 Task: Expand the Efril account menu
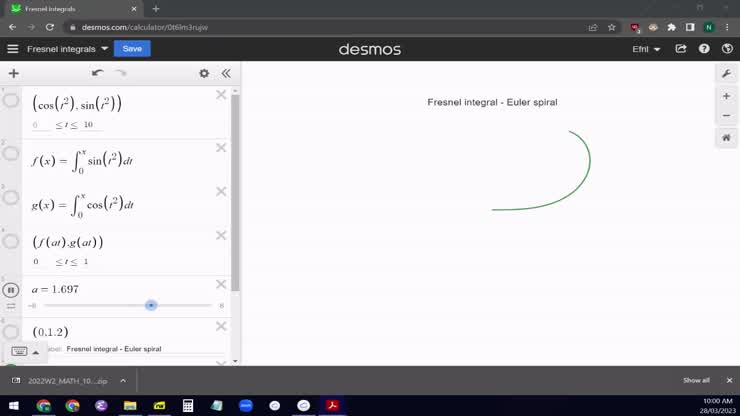click(x=646, y=49)
